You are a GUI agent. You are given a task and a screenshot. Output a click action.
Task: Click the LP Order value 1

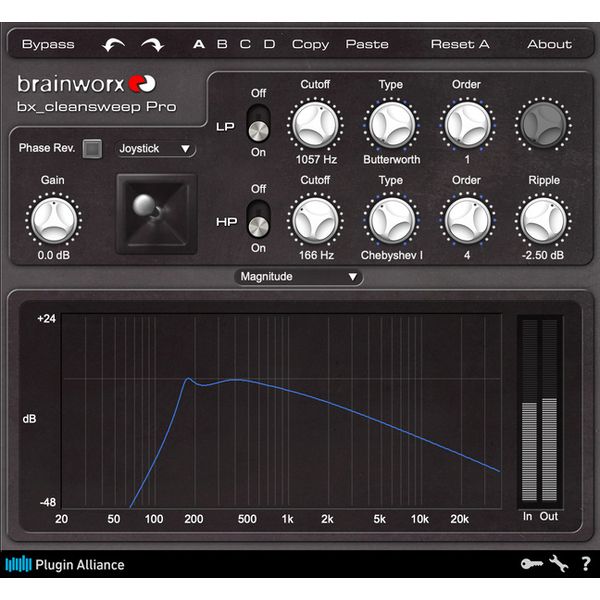point(467,160)
